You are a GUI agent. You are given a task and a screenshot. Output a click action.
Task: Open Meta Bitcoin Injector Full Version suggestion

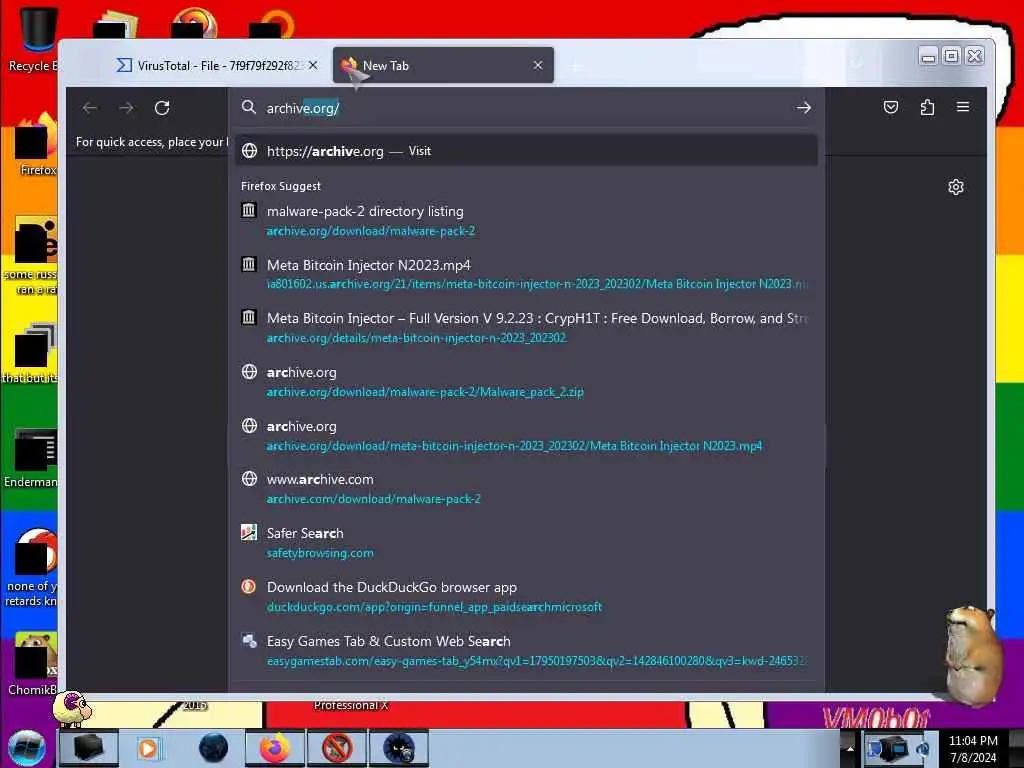(526, 328)
